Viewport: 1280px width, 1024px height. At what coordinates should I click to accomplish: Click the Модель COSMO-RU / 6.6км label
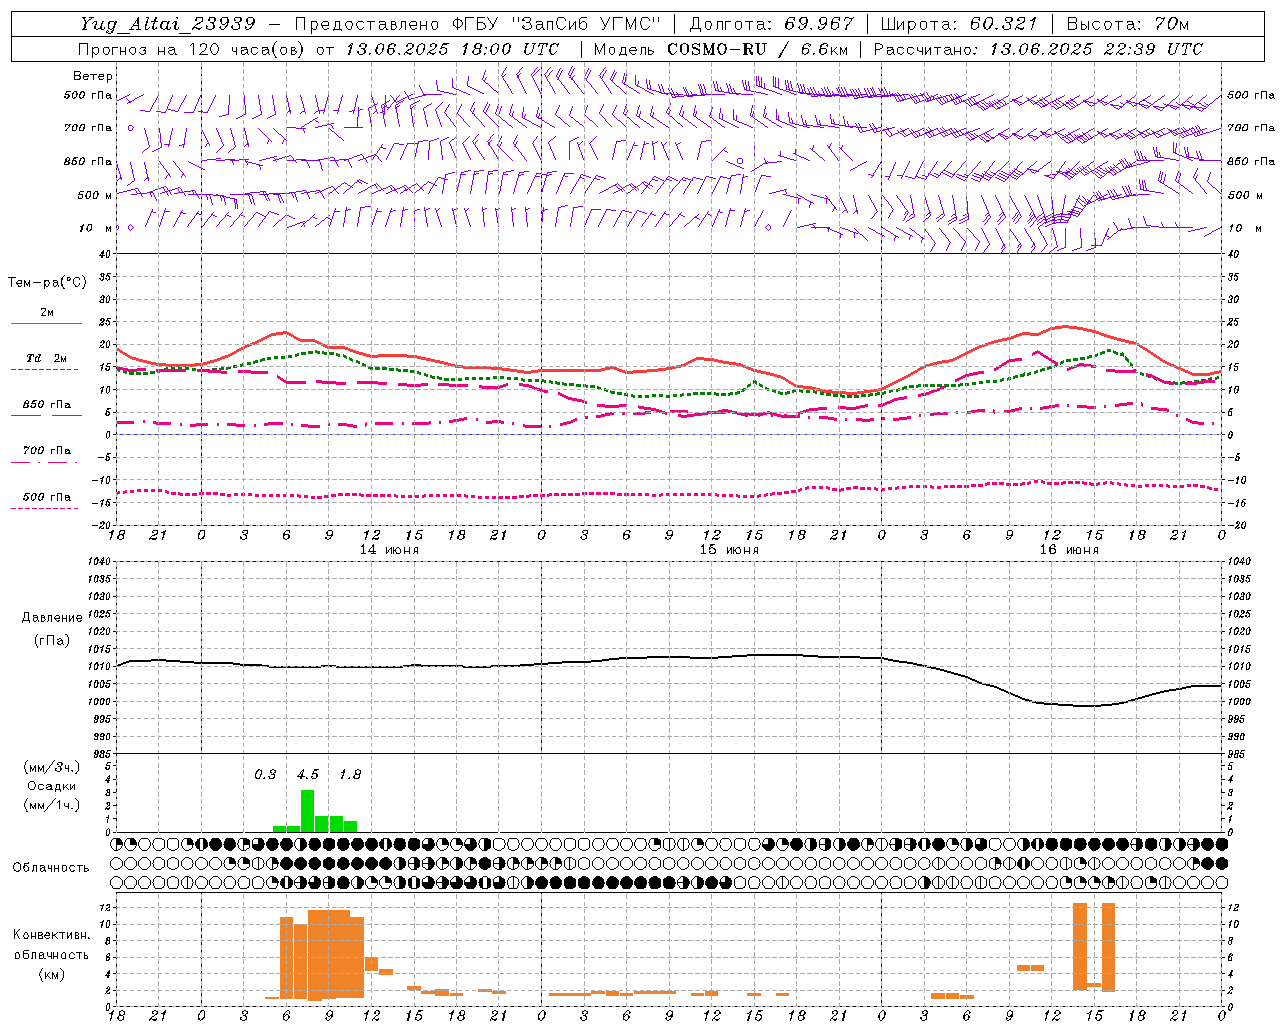[x=721, y=49]
